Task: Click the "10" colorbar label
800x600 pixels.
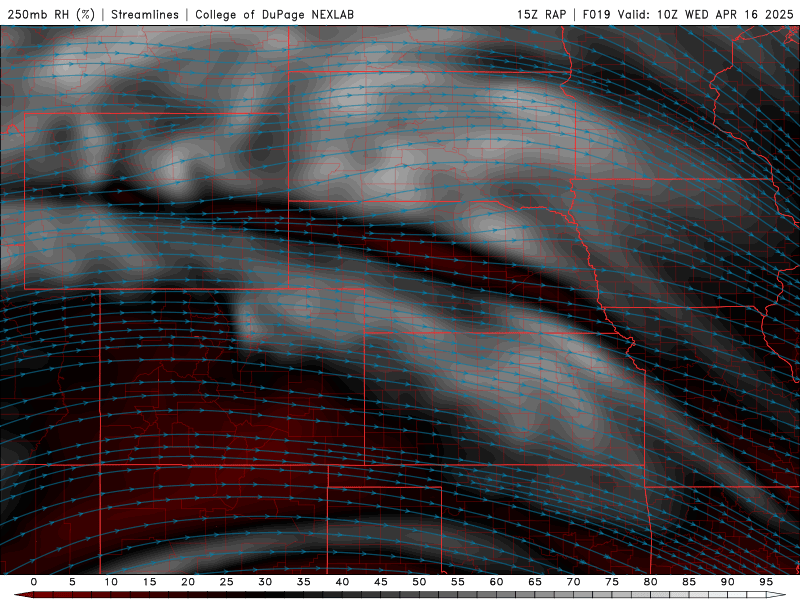Action: click(x=111, y=582)
